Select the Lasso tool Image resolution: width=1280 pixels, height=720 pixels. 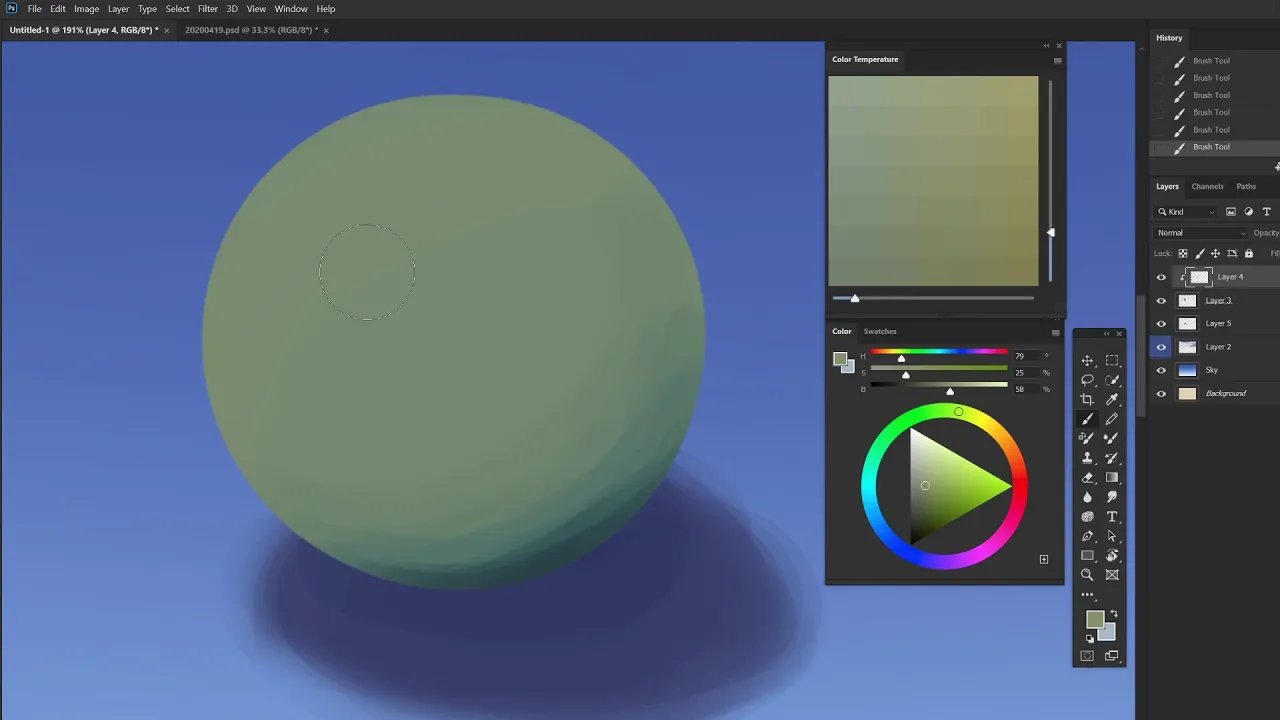tap(1087, 380)
